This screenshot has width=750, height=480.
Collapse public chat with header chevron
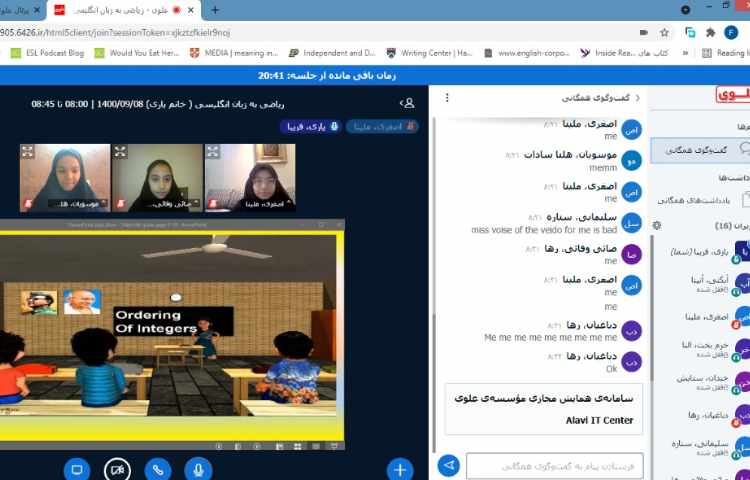point(637,98)
